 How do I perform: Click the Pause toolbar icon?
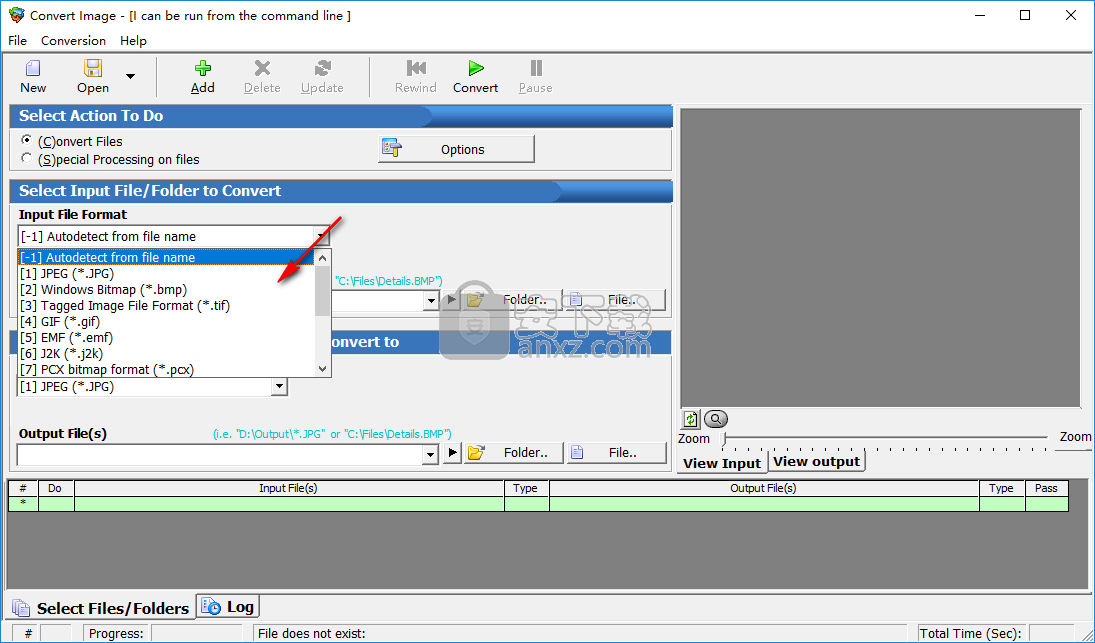pos(536,69)
